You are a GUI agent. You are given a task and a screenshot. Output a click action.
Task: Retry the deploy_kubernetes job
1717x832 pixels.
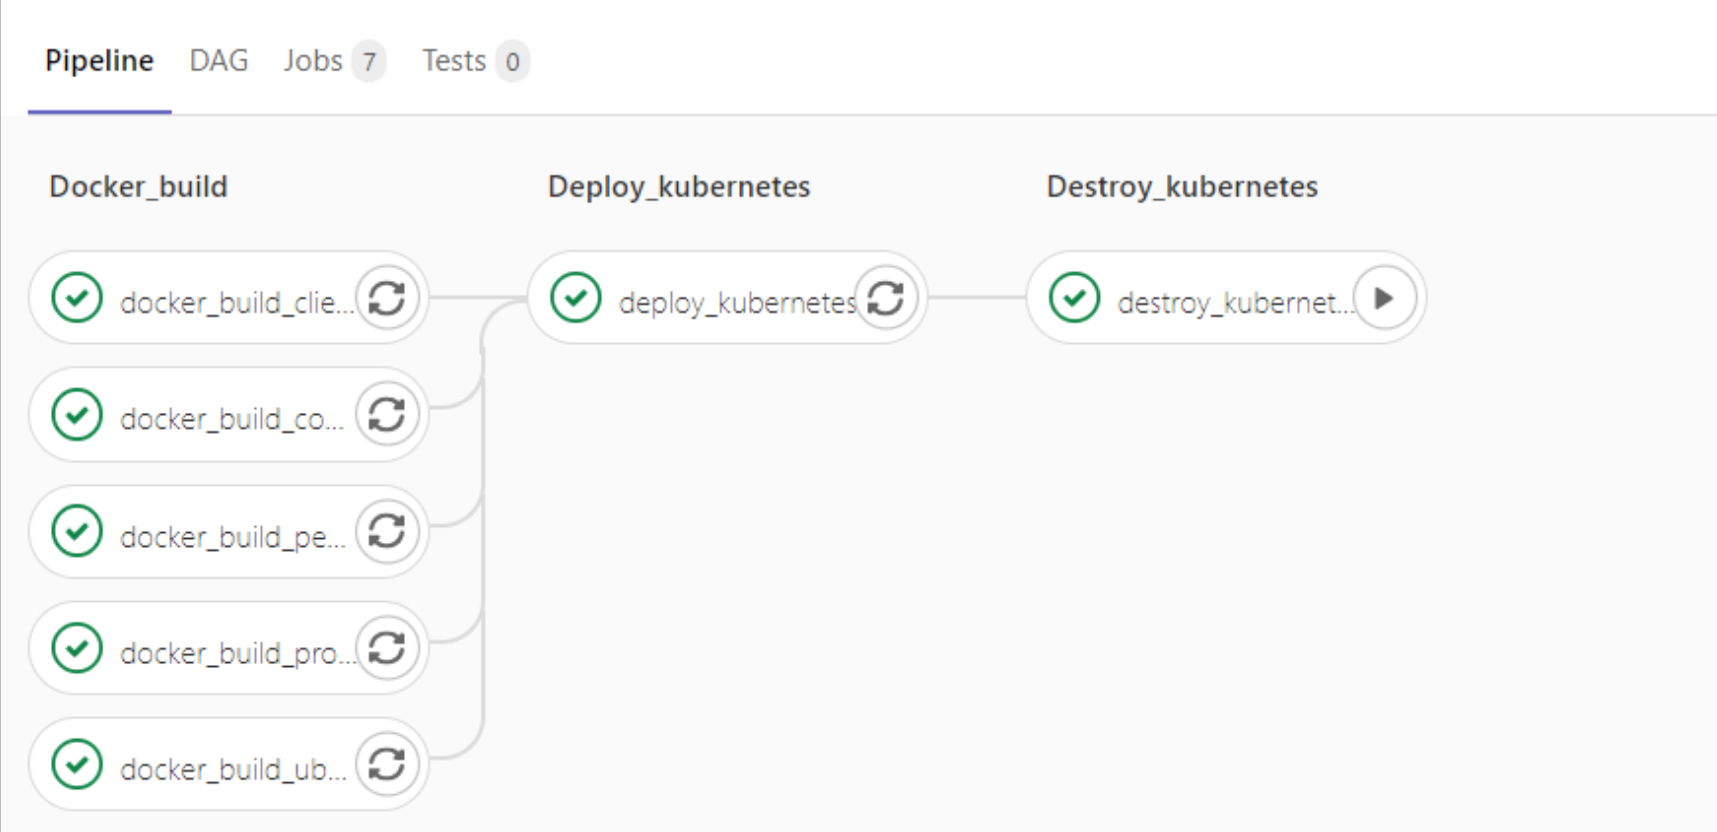click(886, 297)
